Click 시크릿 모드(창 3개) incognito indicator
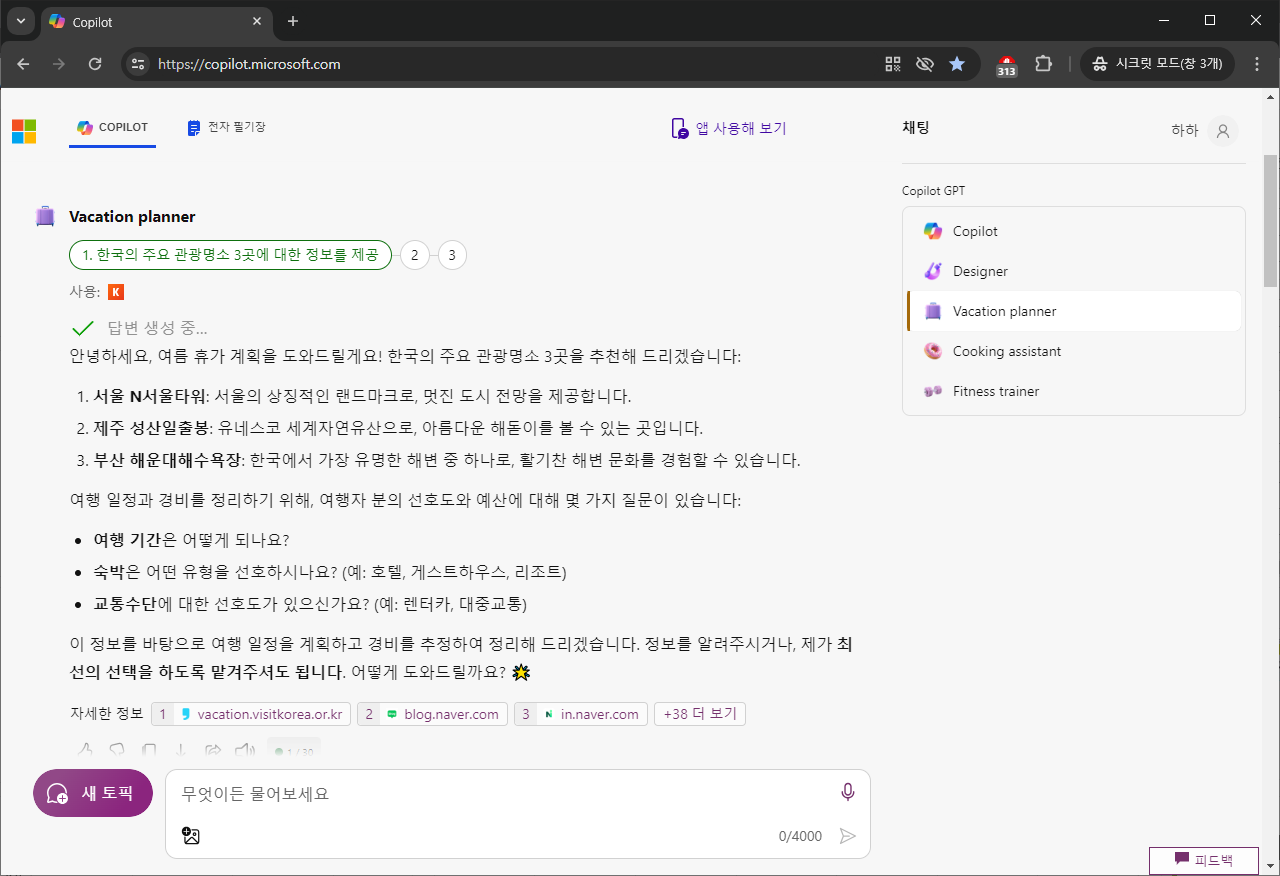 (x=1158, y=64)
